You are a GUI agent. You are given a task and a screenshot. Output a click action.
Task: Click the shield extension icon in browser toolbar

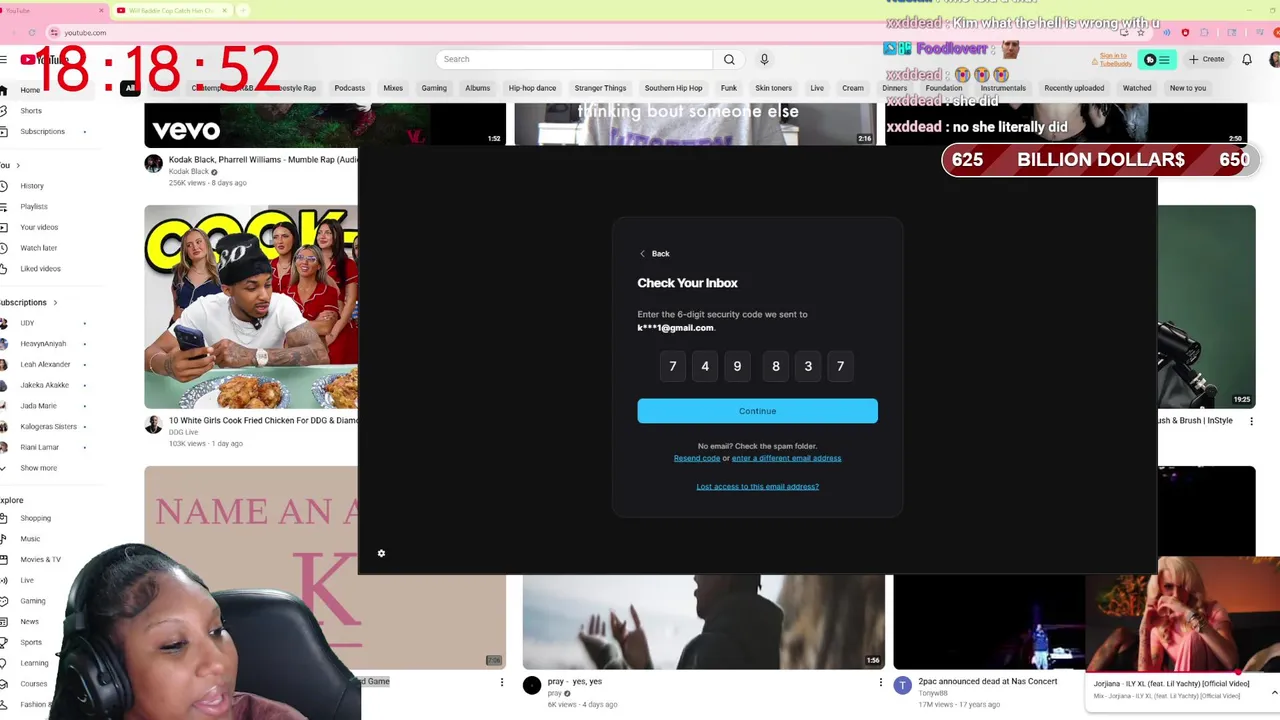pyautogui.click(x=1185, y=33)
